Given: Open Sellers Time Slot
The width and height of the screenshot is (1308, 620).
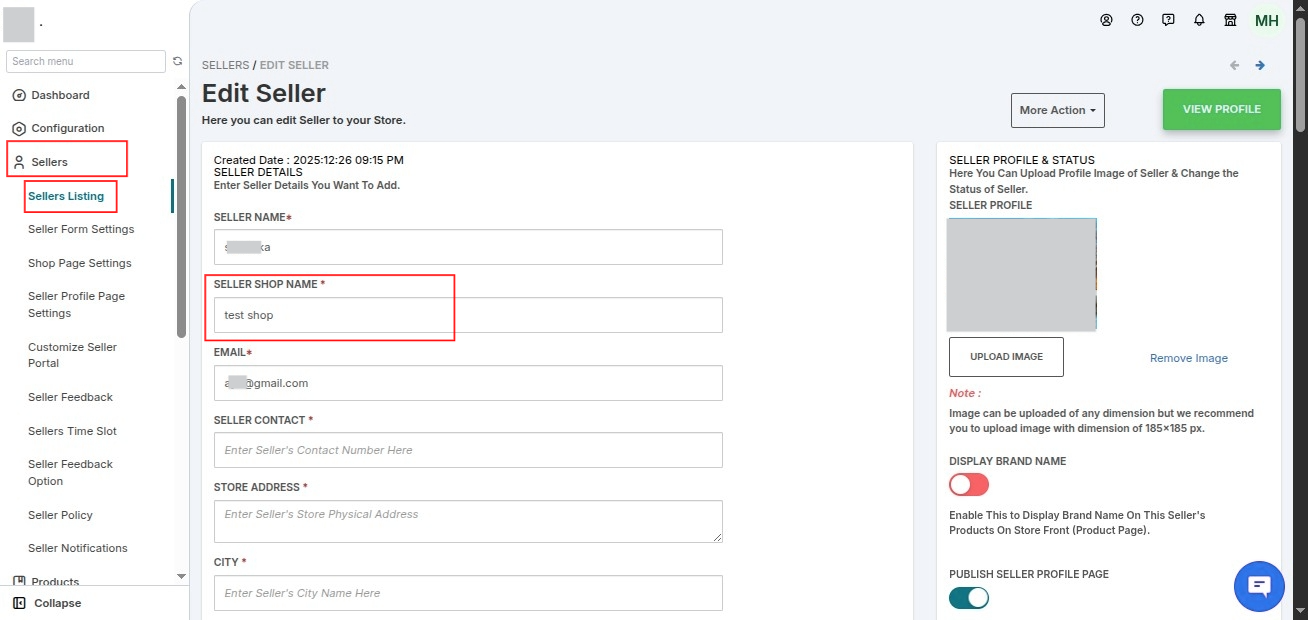Looking at the screenshot, I should click(x=72, y=431).
